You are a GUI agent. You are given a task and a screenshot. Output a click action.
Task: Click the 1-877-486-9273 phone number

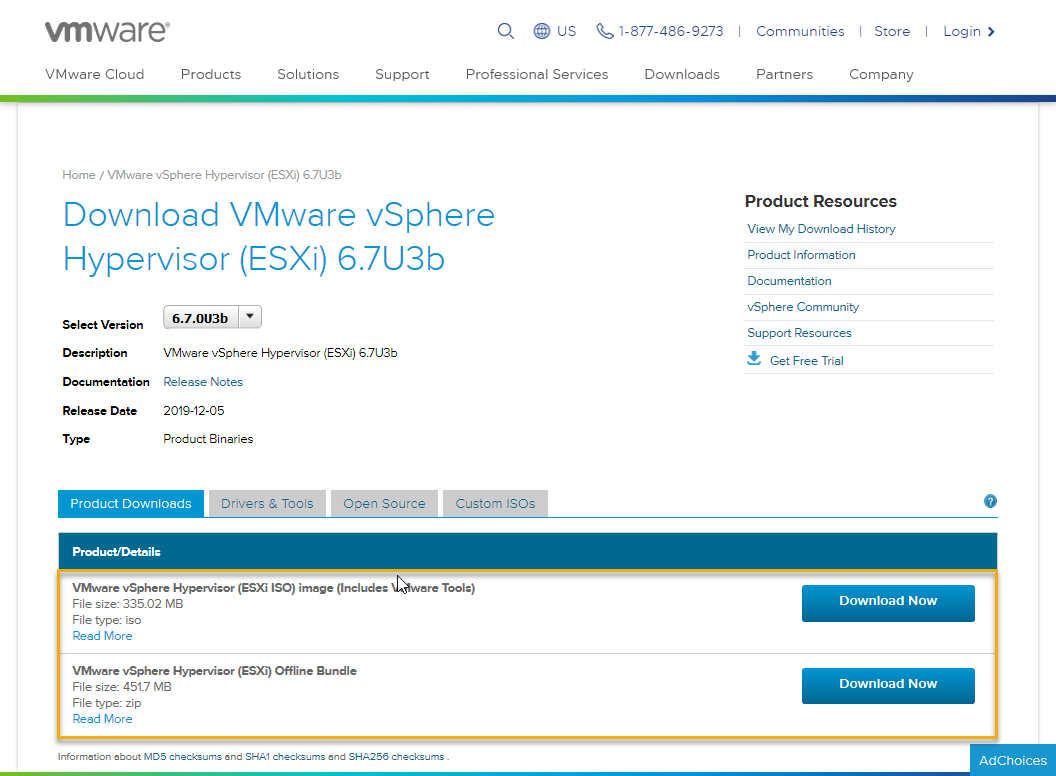[671, 32]
